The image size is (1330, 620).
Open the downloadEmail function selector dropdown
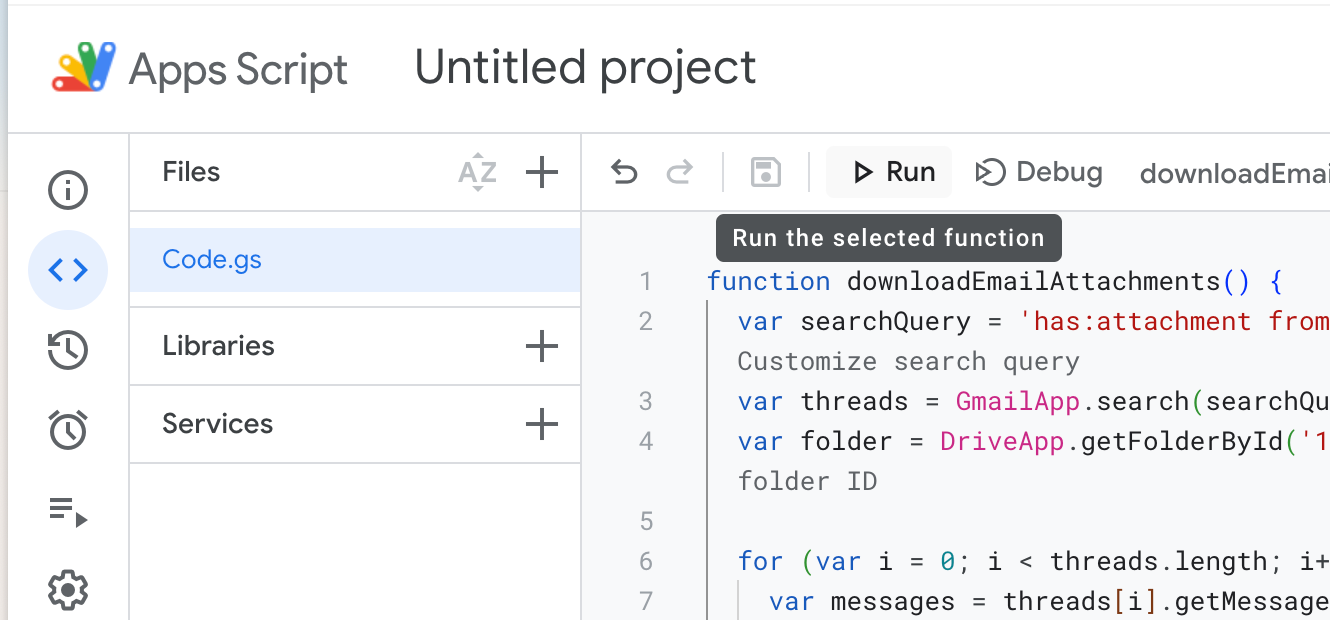click(x=1234, y=173)
